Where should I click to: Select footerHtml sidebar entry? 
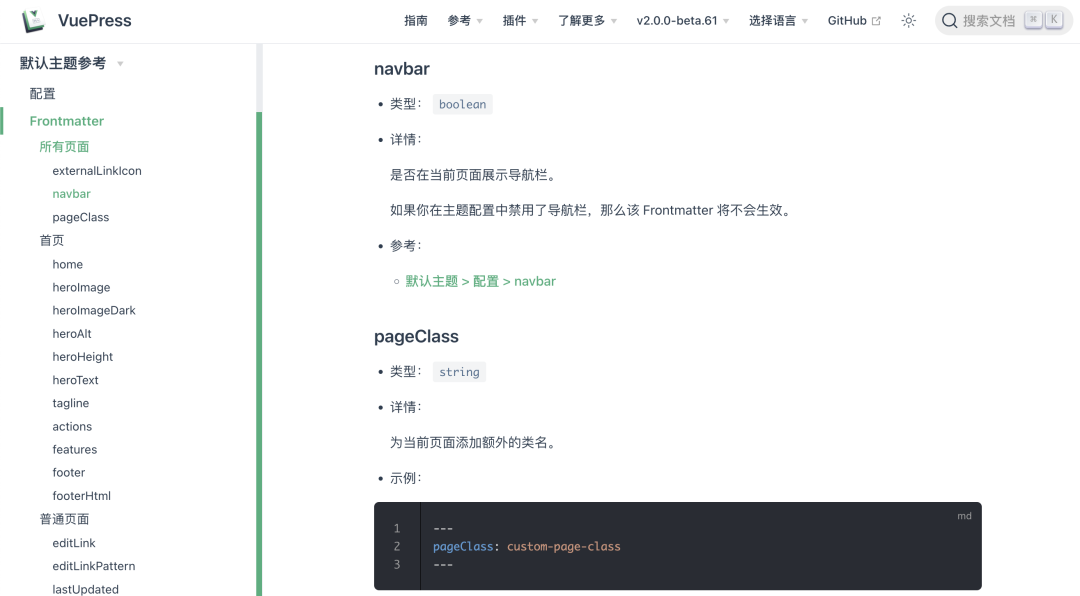pyautogui.click(x=82, y=496)
